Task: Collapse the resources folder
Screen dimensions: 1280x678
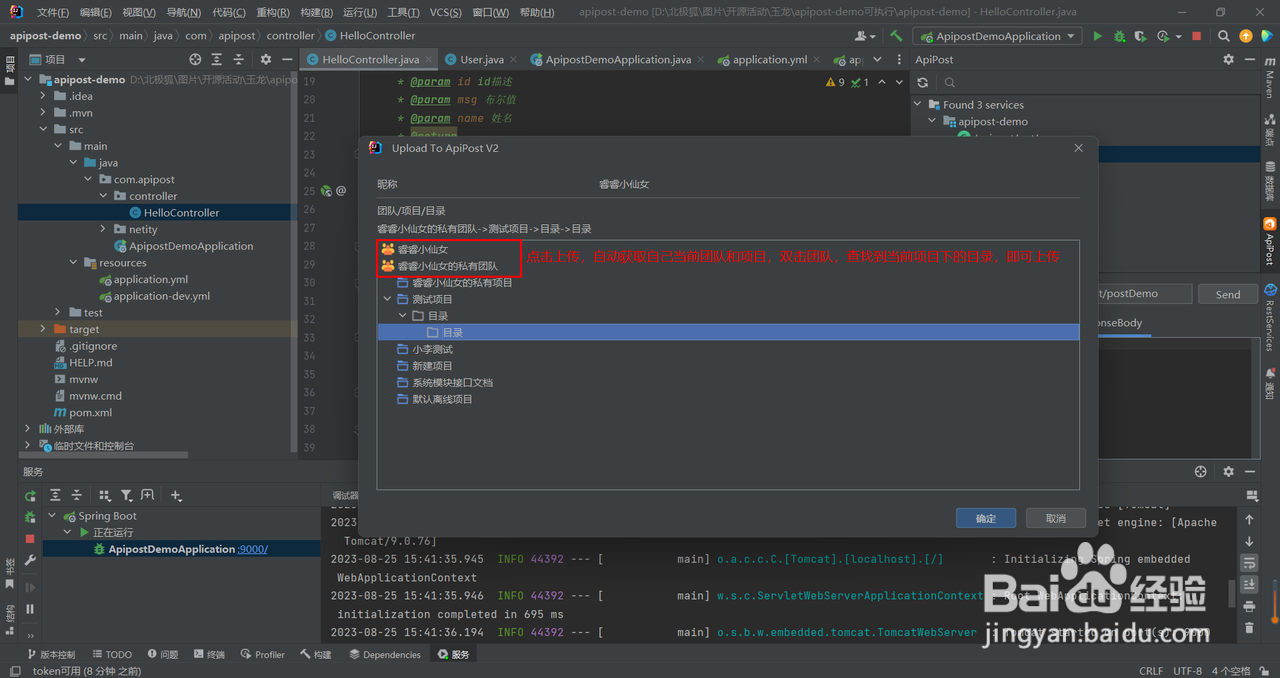Action: 73,263
